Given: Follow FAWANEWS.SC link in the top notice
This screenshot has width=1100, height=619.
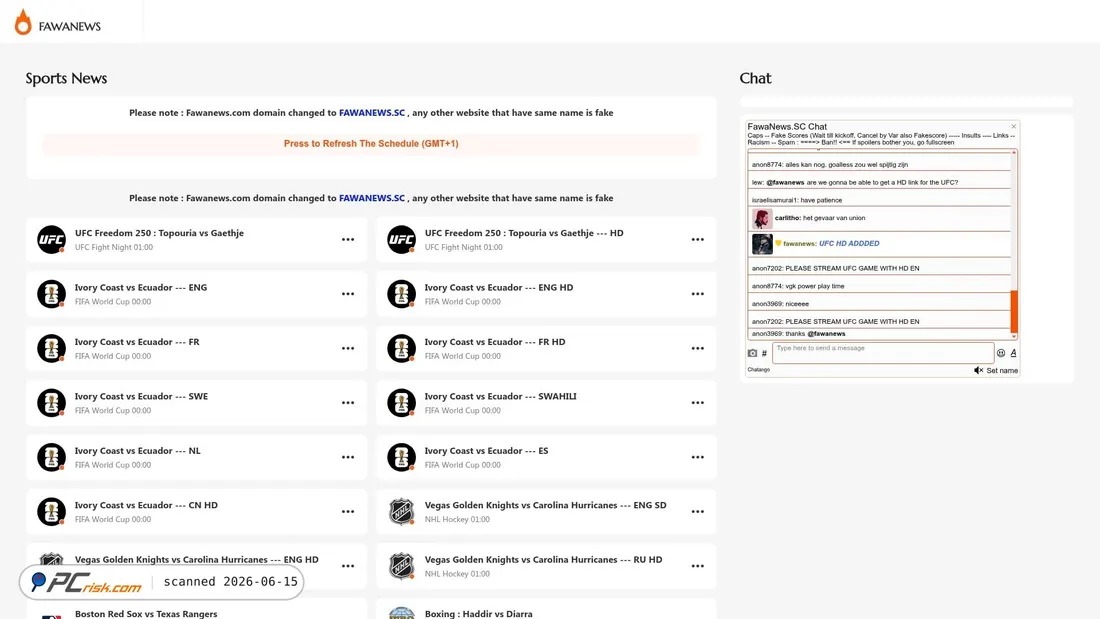Looking at the screenshot, I should coord(372,112).
